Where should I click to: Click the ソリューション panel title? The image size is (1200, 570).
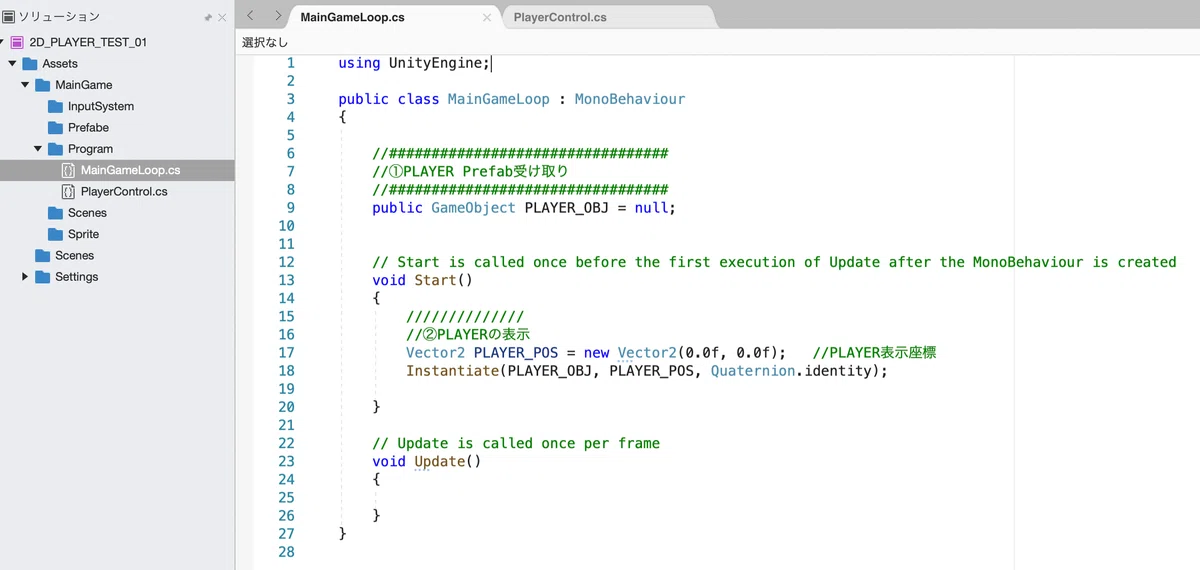coord(59,17)
